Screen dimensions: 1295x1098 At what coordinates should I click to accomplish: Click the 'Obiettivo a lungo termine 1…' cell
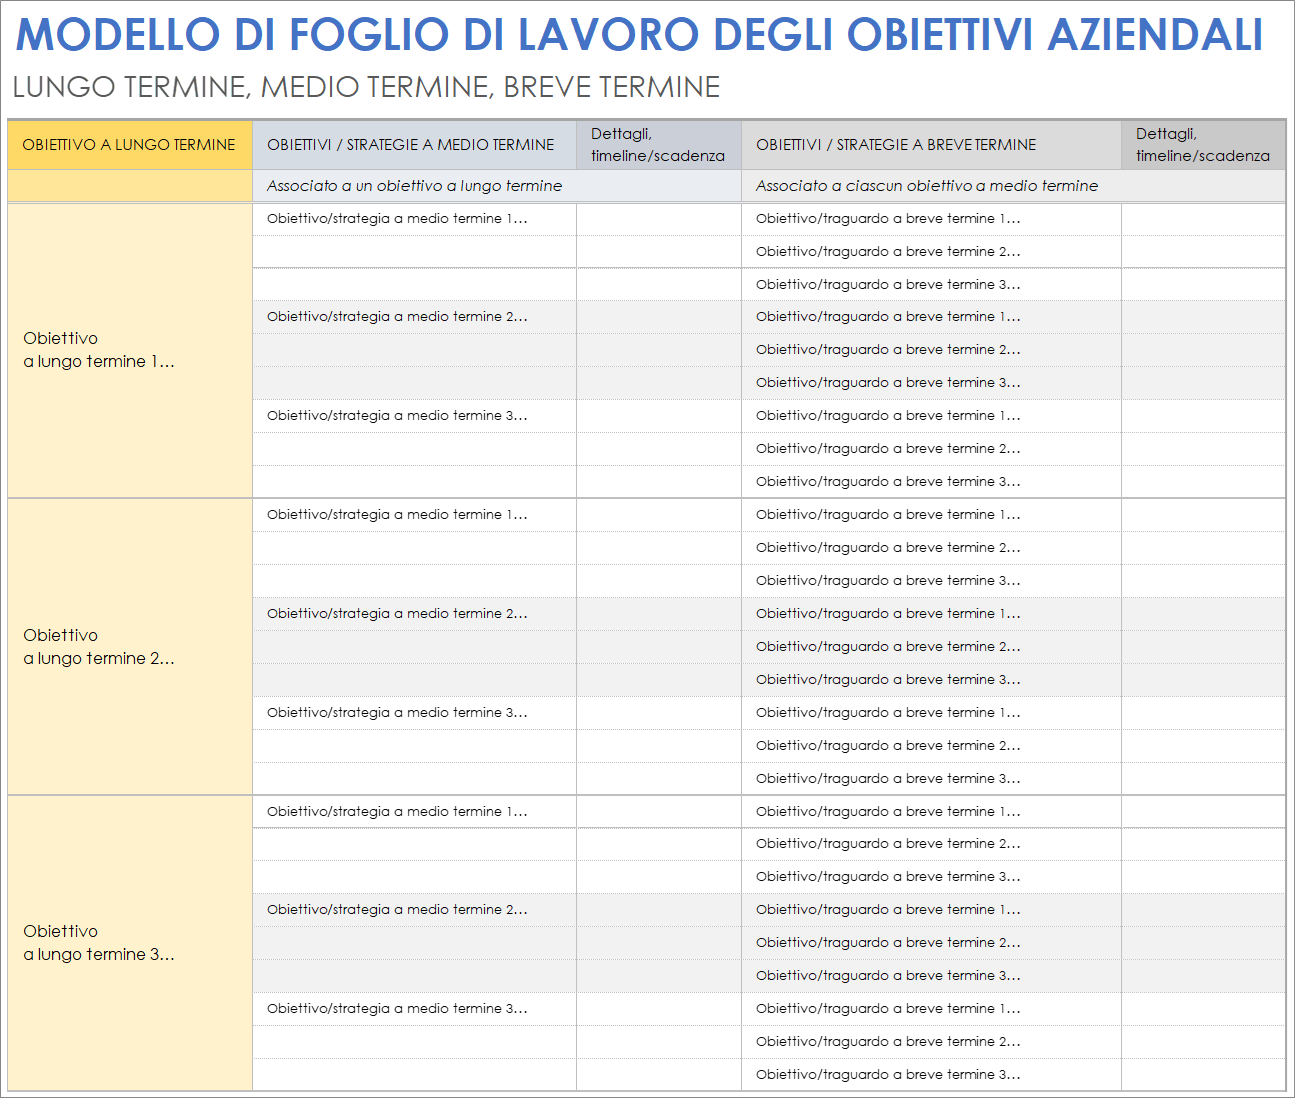[129, 350]
